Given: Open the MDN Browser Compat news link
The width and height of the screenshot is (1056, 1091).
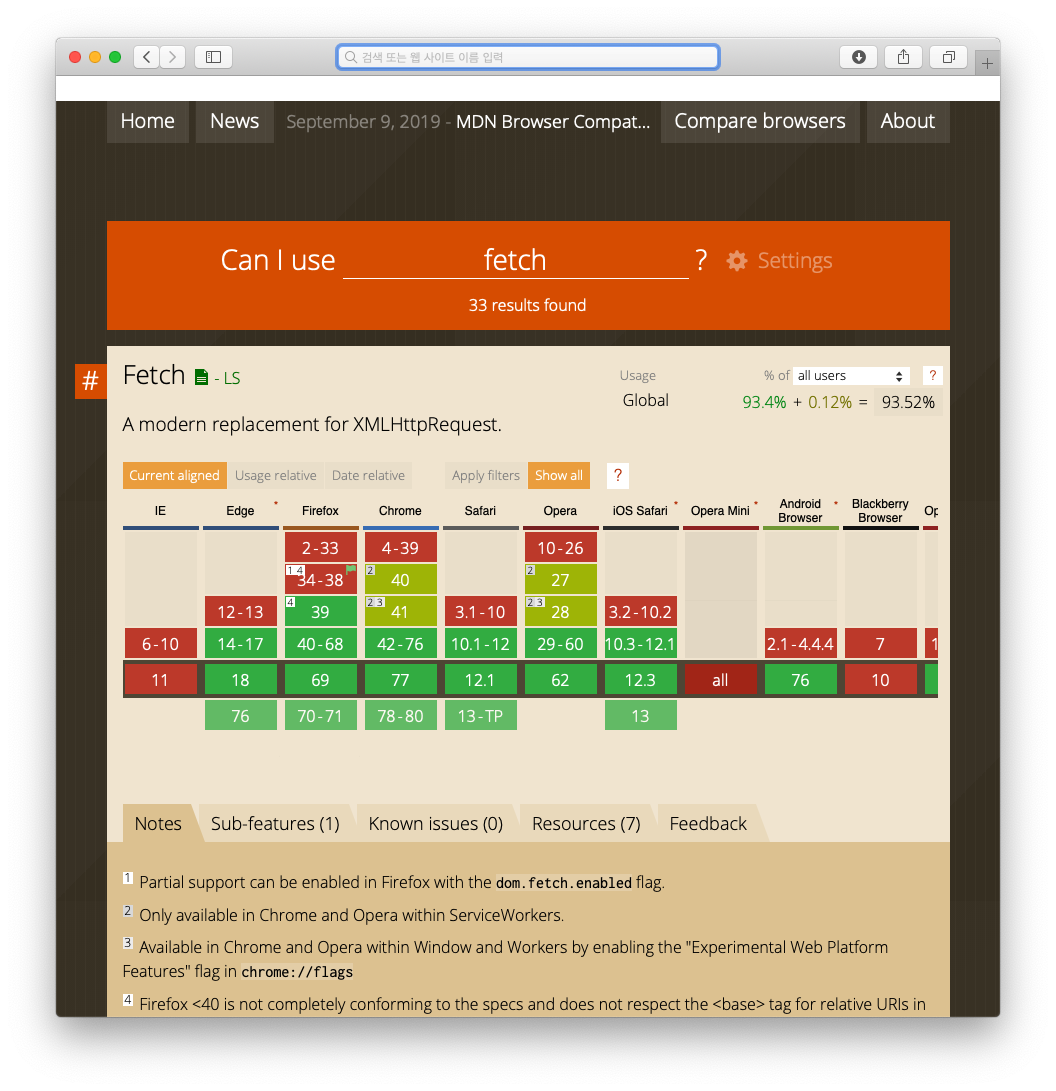Looking at the screenshot, I should (553, 122).
